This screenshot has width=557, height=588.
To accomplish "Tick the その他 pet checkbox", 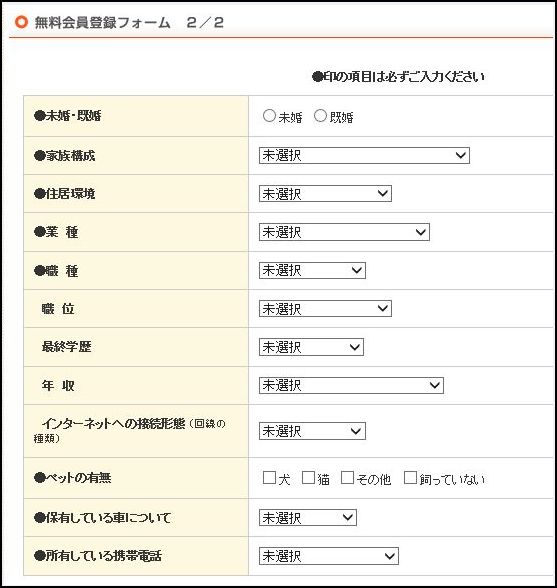I will (347, 477).
